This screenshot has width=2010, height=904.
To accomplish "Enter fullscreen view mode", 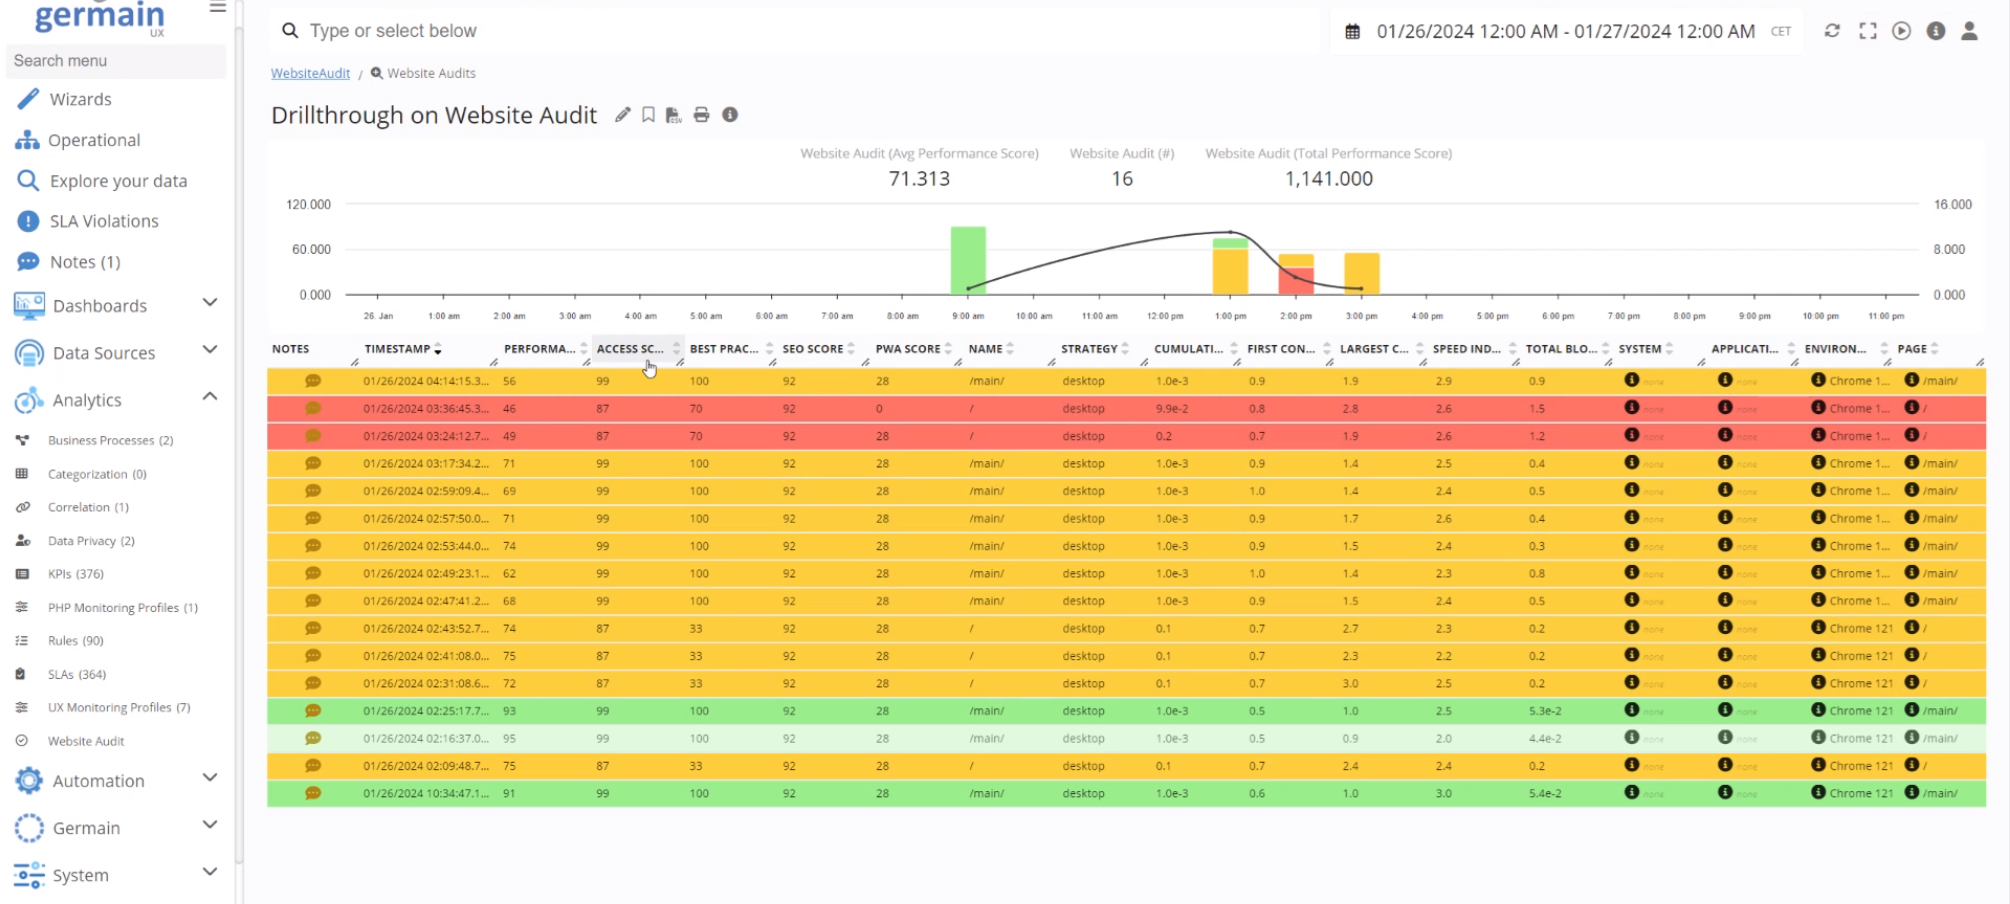I will (x=1867, y=31).
